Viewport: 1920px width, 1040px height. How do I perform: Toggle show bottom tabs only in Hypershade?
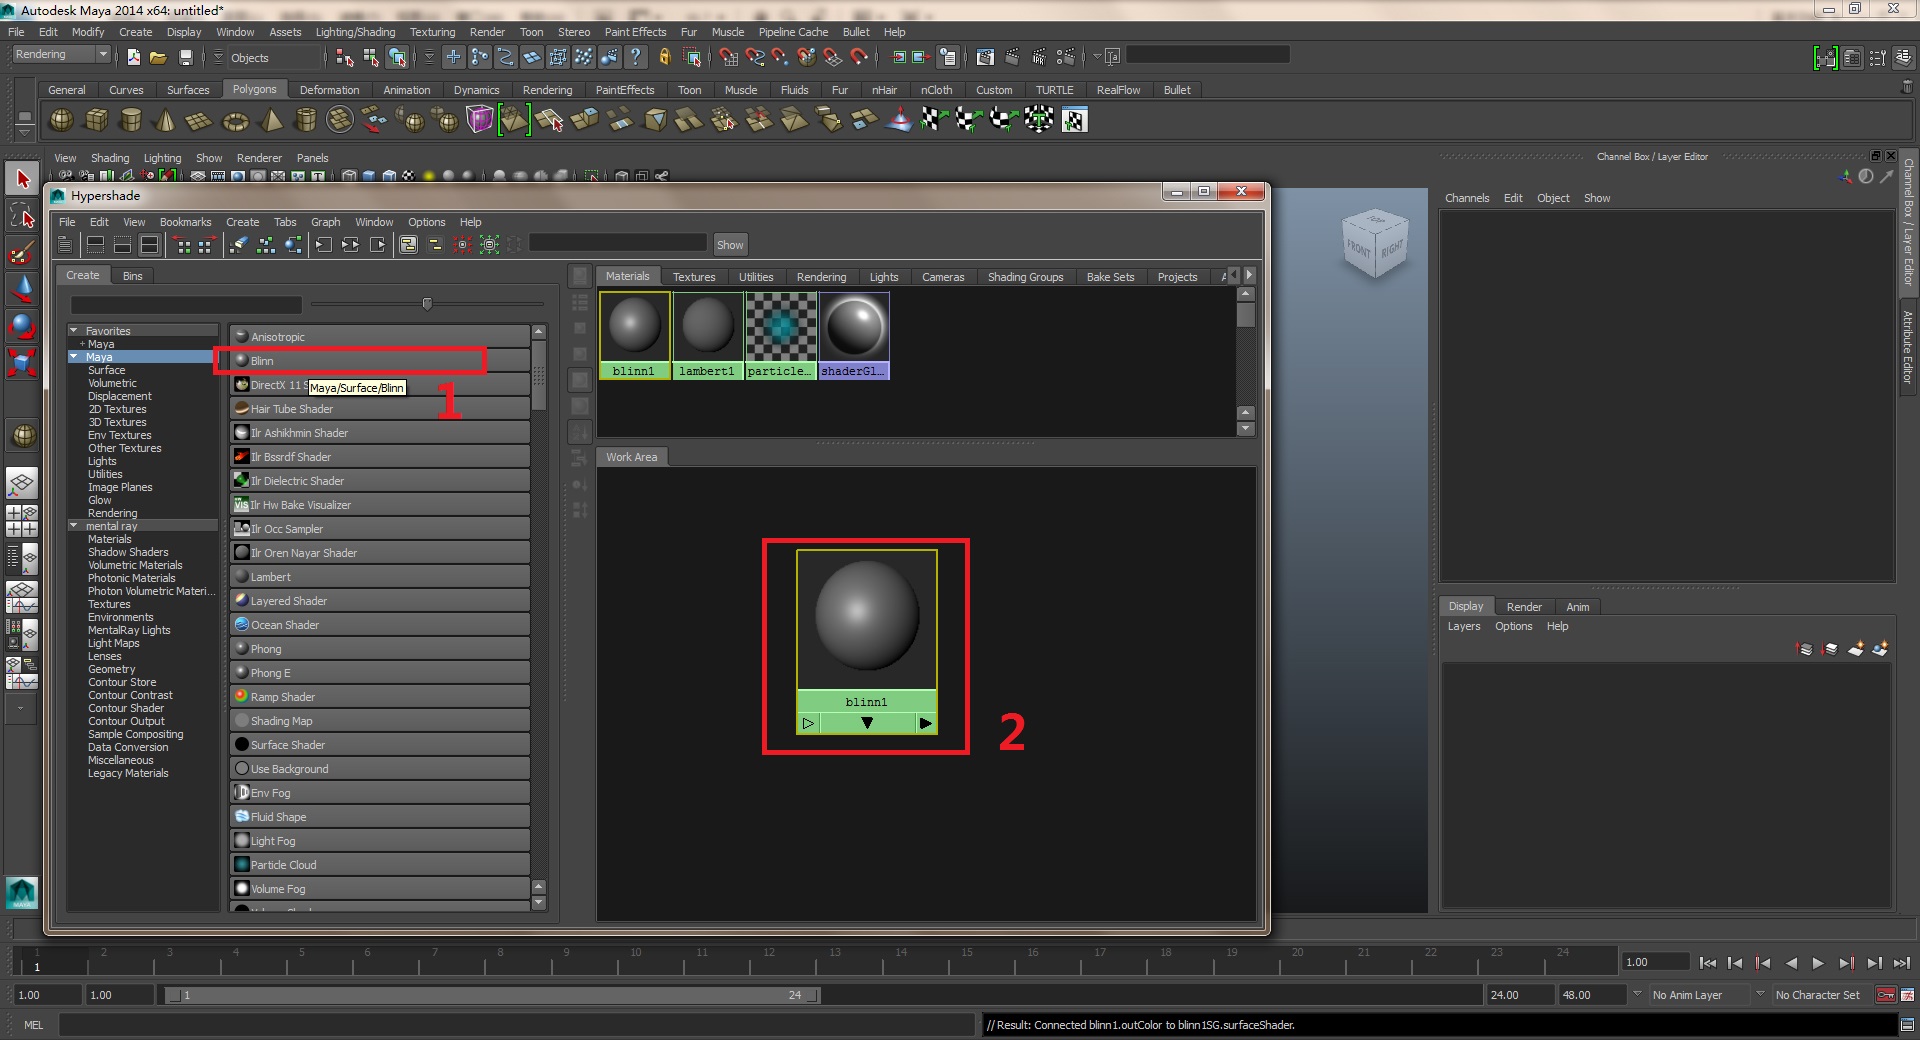click(123, 244)
